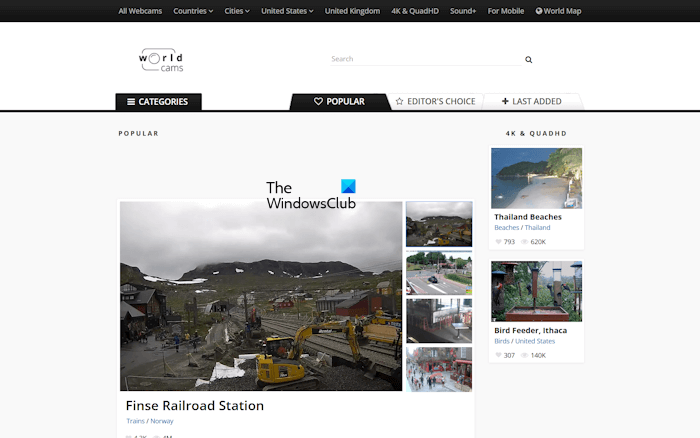Open the For Mobile menu item
Image resolution: width=700 pixels, height=438 pixels.
506,11
